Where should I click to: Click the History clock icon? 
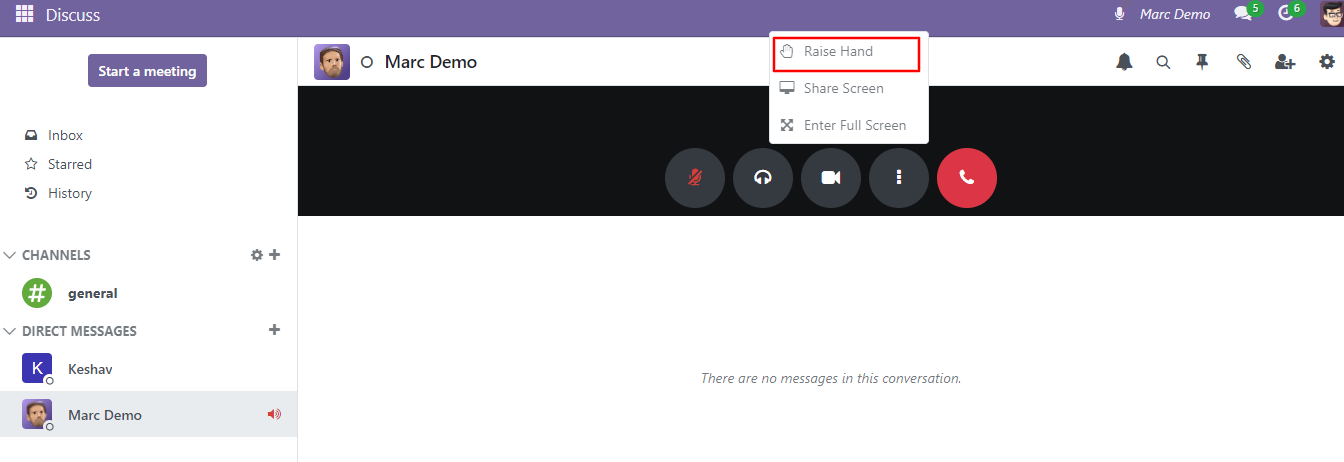click(31, 193)
